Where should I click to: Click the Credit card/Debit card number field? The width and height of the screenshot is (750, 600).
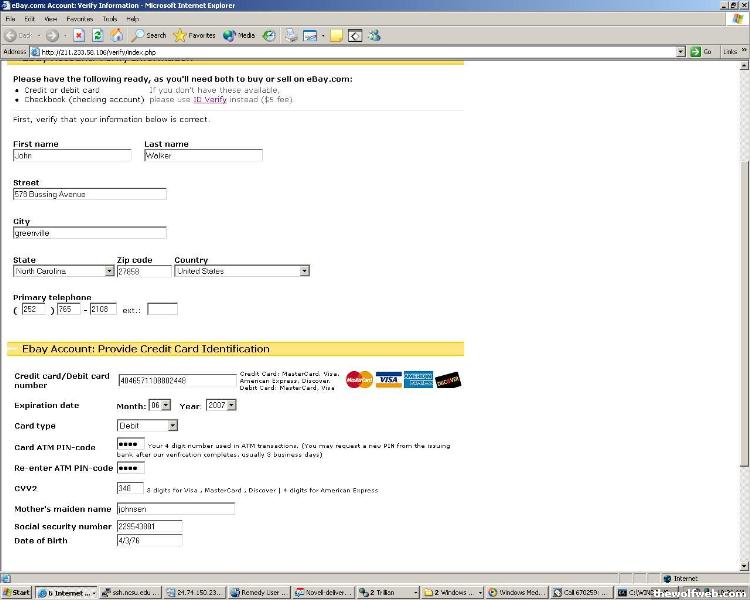point(177,380)
